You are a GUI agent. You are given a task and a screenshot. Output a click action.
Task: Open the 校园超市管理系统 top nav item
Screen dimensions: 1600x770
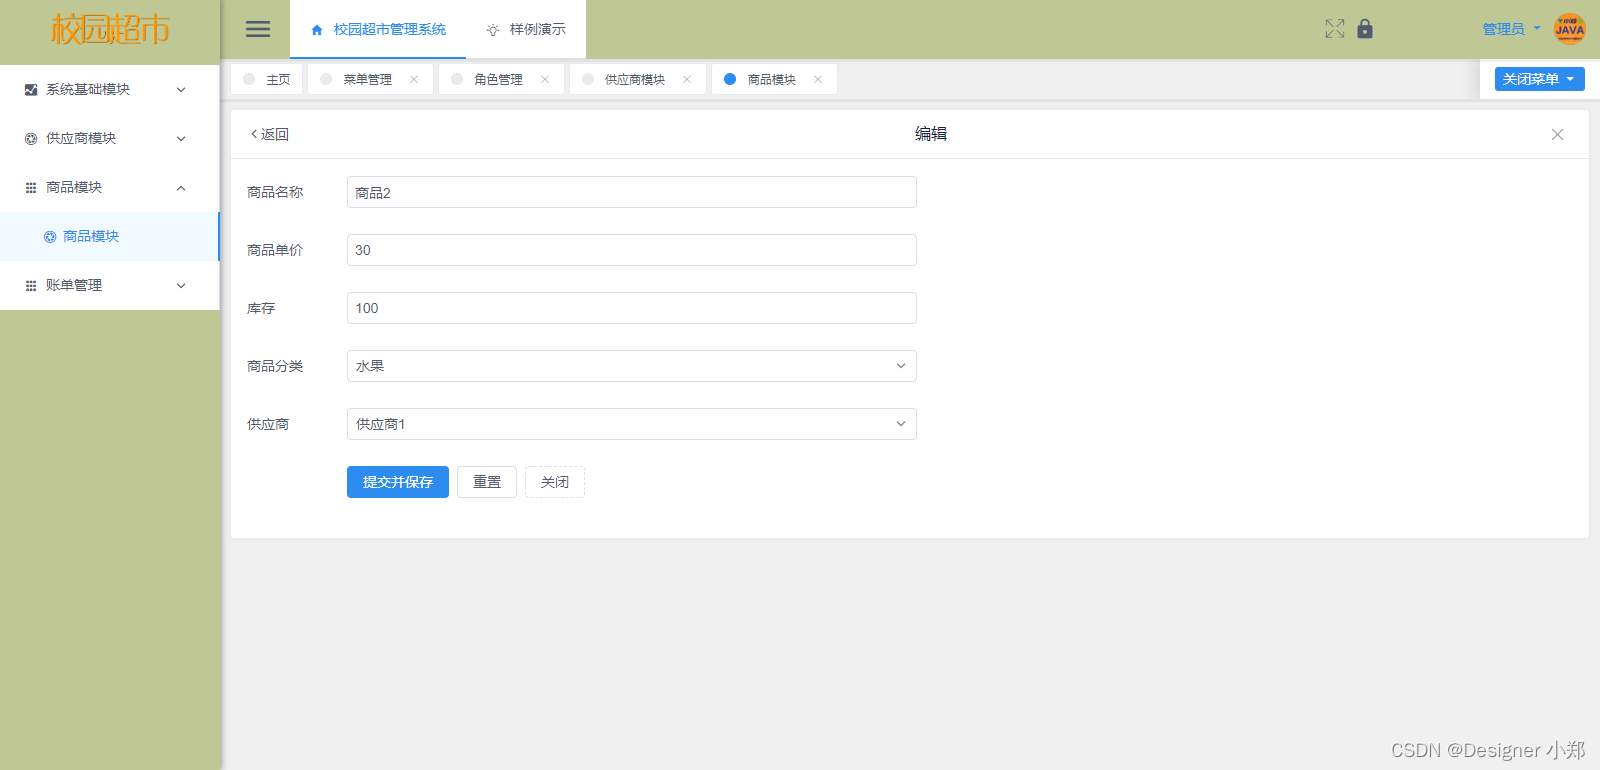click(378, 30)
